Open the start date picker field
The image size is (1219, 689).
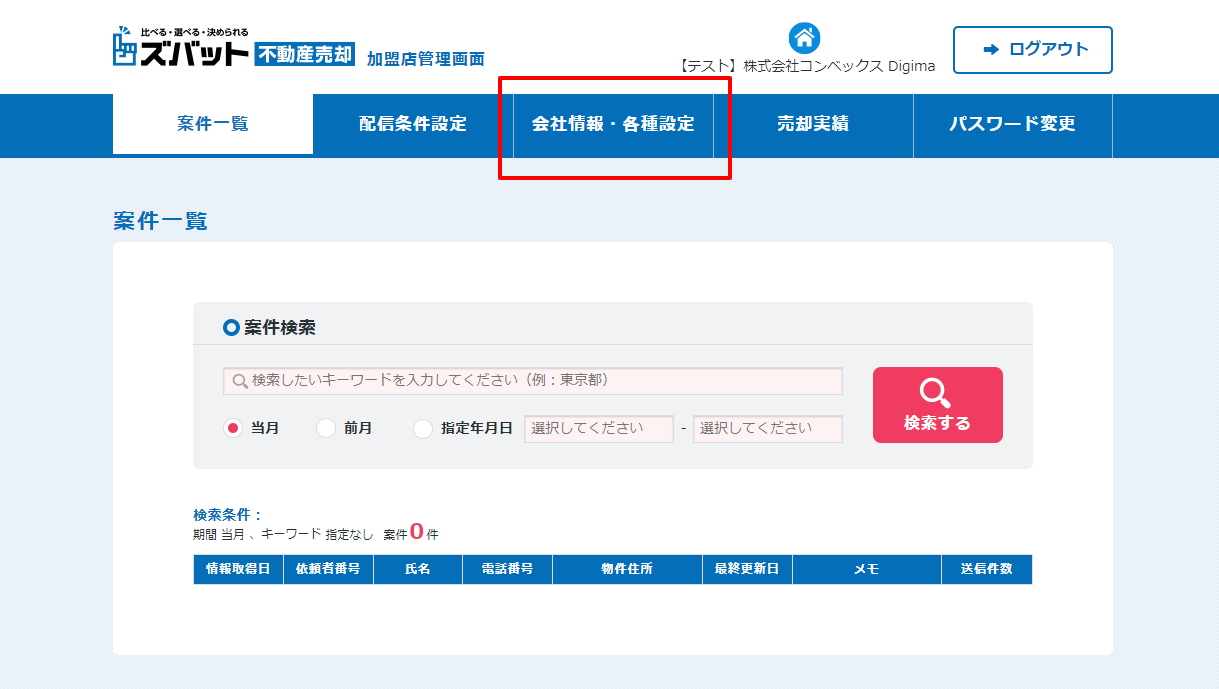click(x=598, y=428)
